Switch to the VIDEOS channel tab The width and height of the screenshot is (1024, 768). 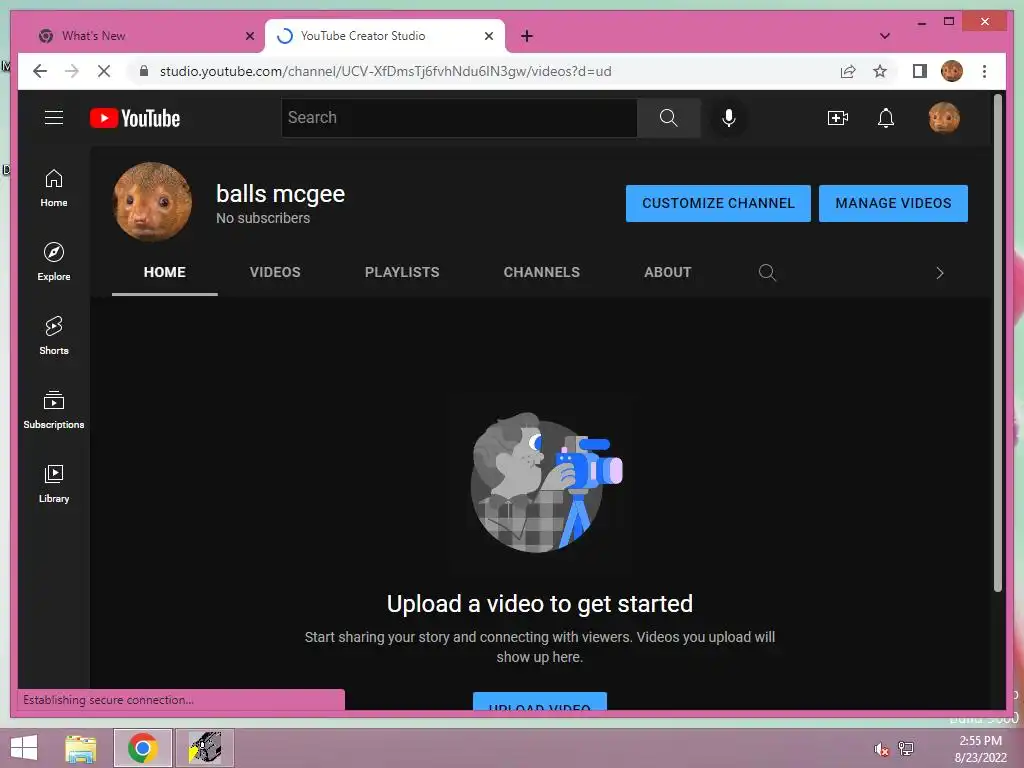[x=275, y=272]
